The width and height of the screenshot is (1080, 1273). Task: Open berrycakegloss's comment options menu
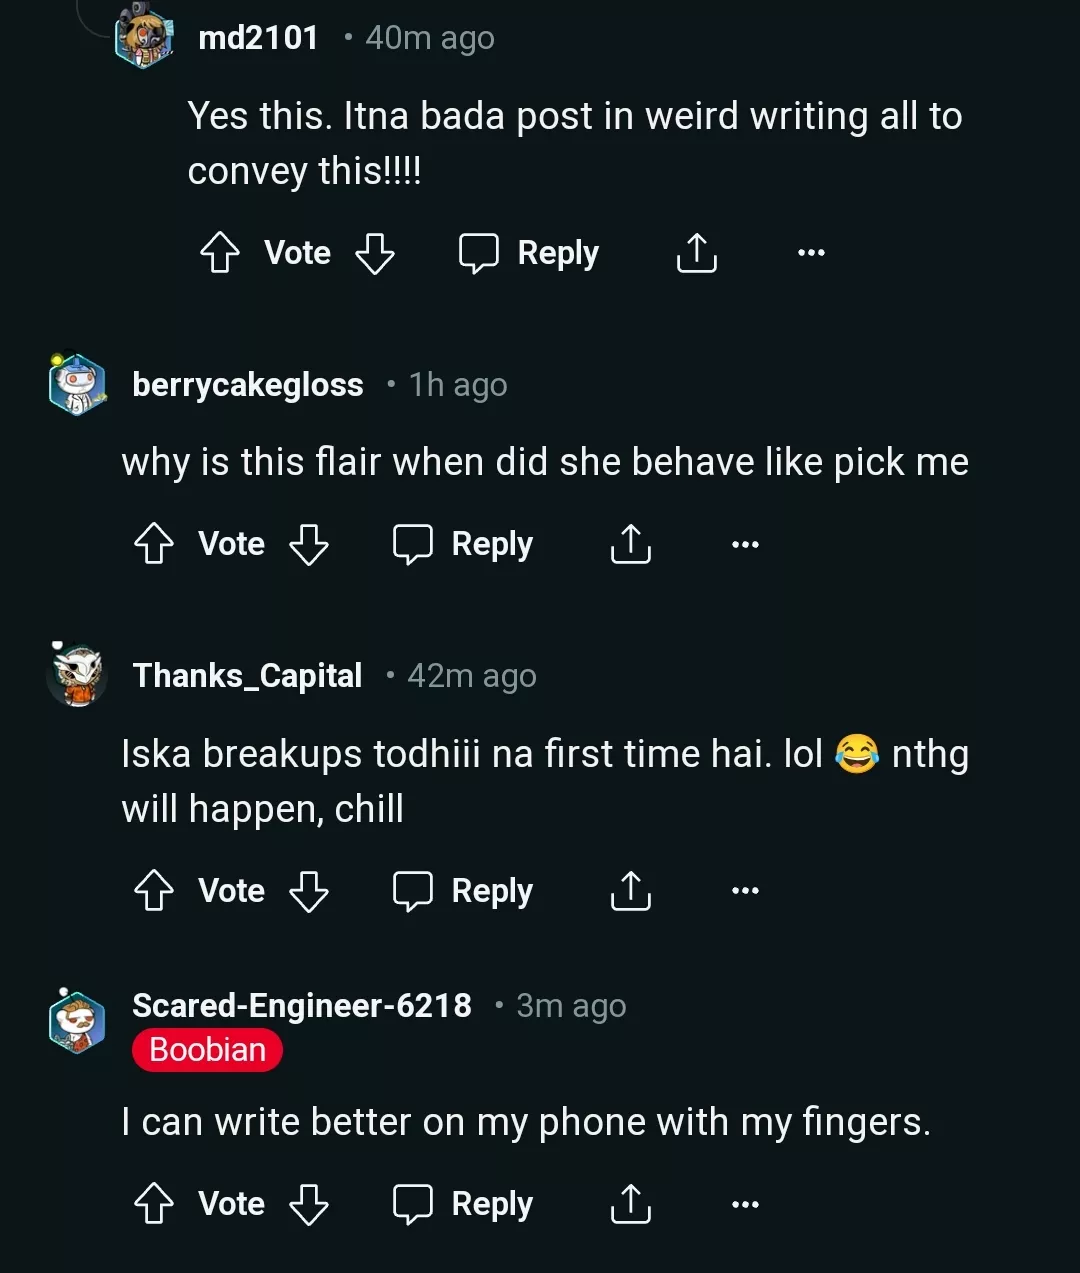(744, 543)
